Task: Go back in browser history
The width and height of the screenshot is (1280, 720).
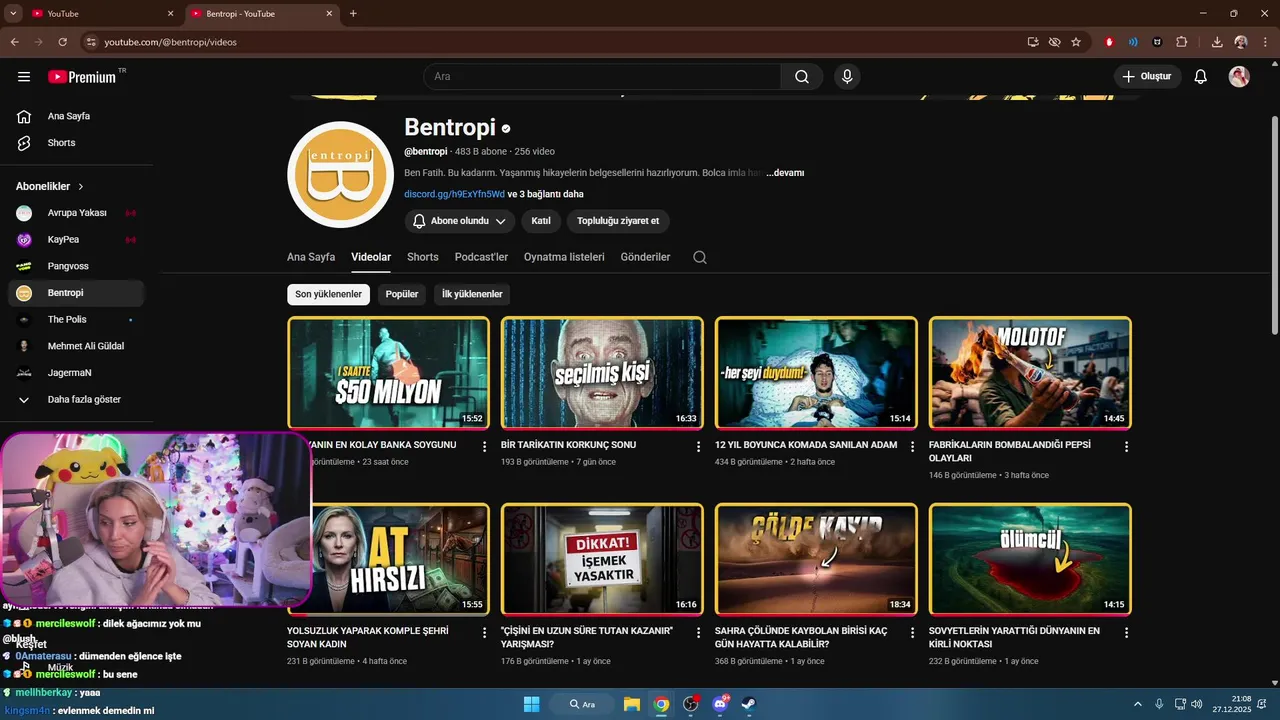Action: (14, 42)
